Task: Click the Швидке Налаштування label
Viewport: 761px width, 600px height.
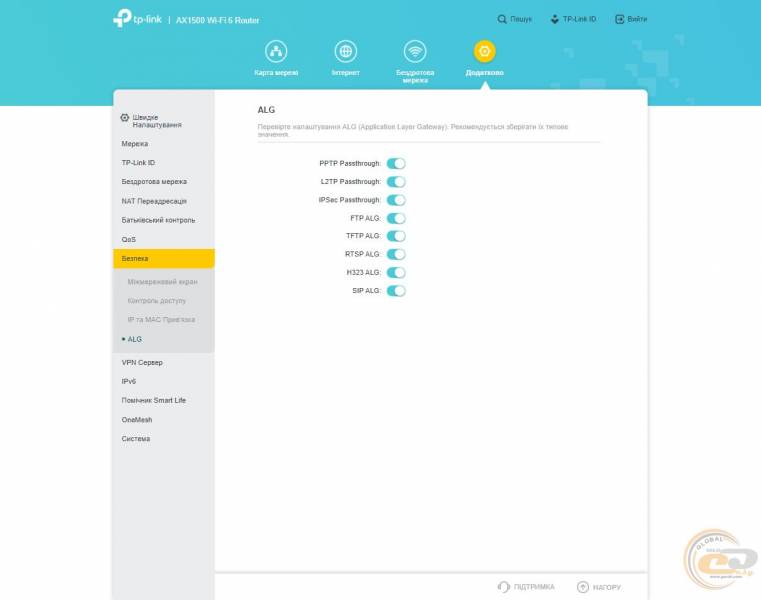Action: 157,121
